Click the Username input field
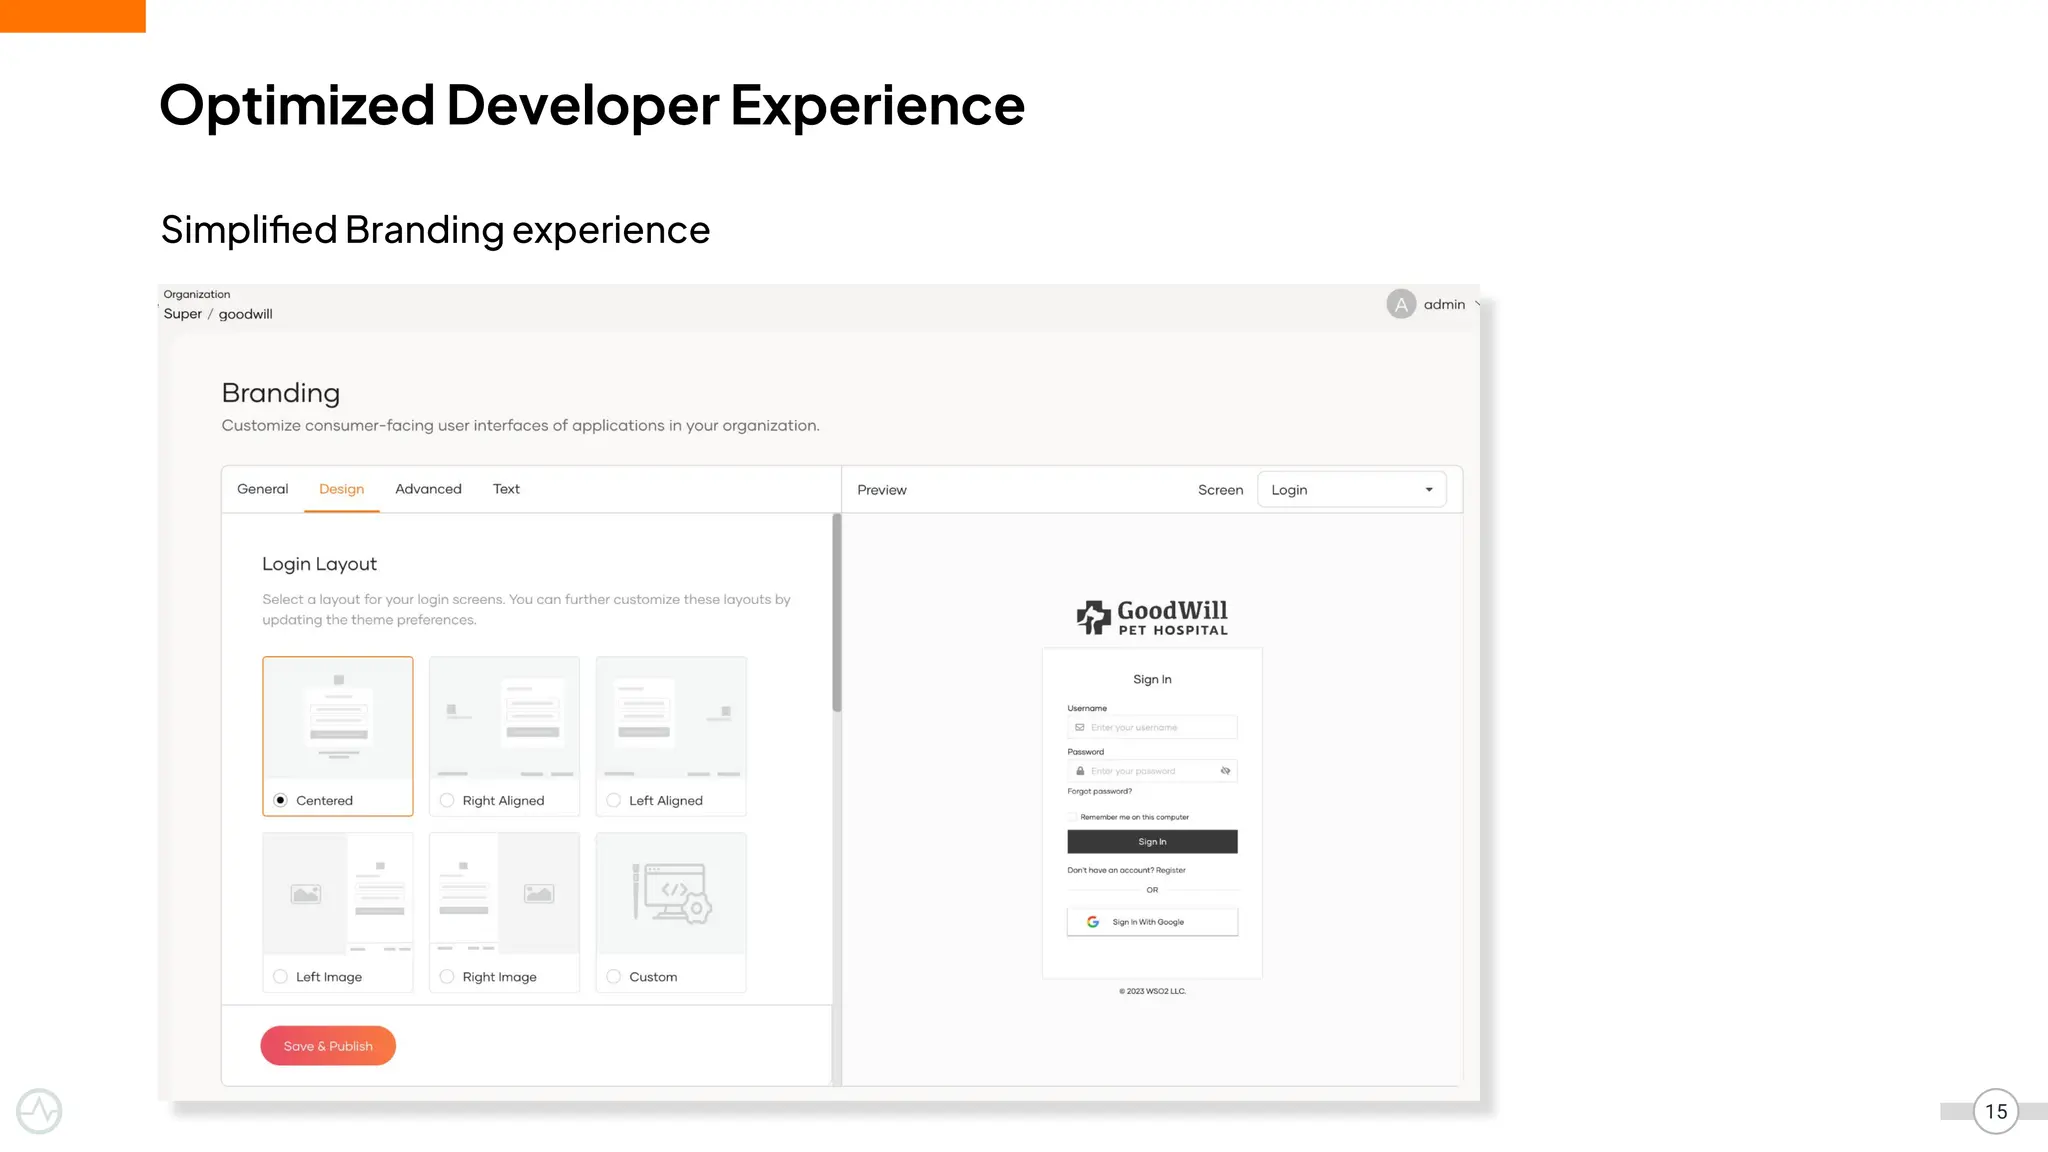The width and height of the screenshot is (2048, 1152). click(1152, 727)
